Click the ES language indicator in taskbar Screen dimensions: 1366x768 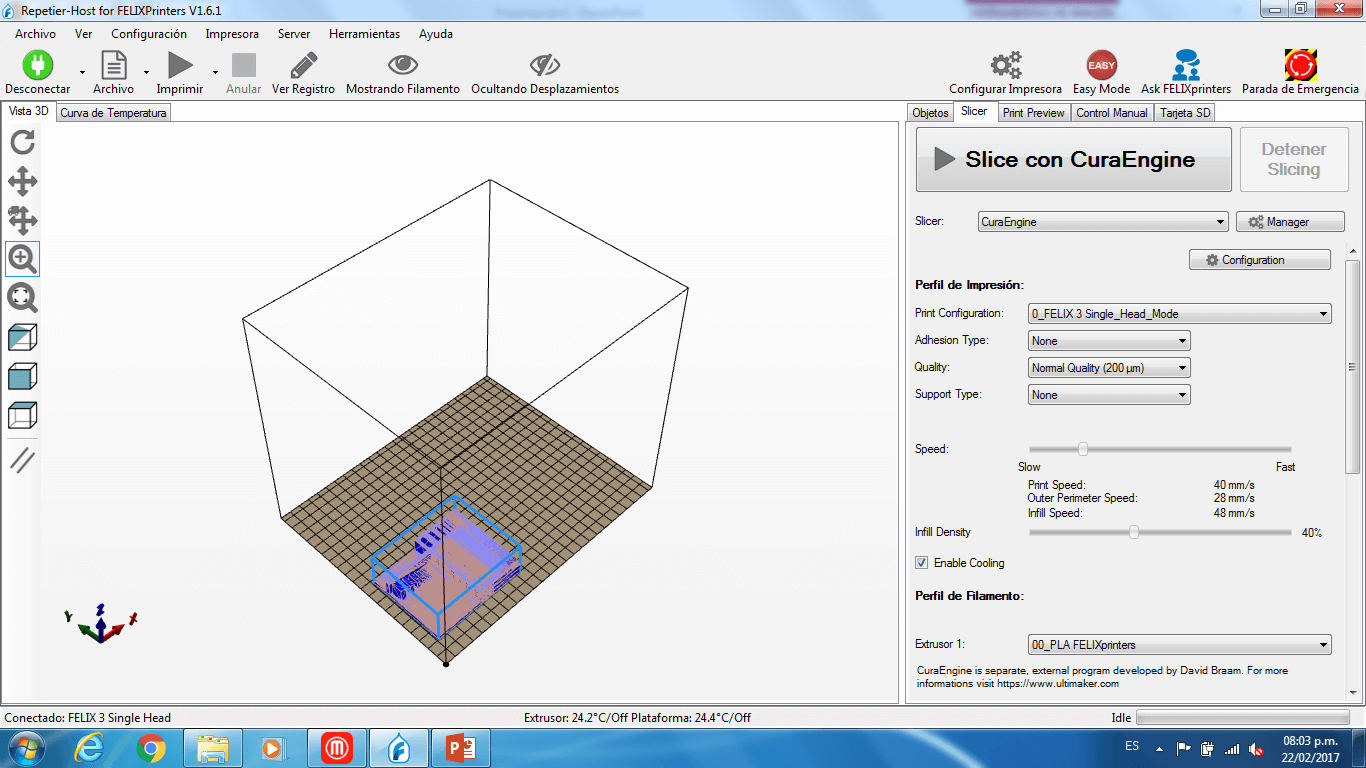(x=1132, y=747)
